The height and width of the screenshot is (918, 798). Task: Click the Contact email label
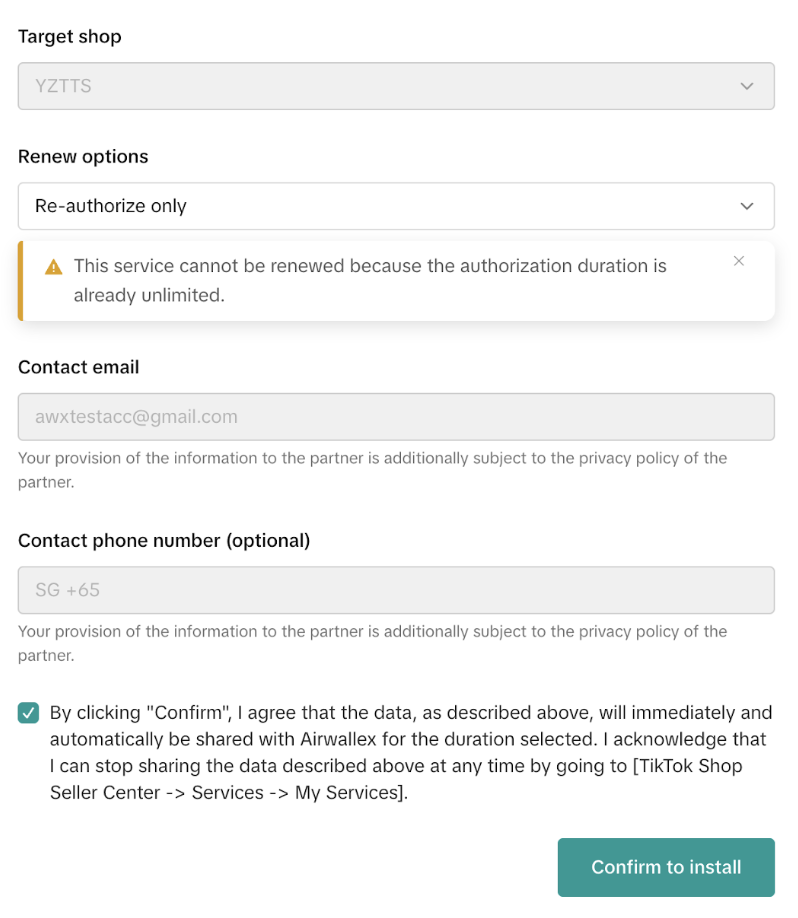(79, 367)
